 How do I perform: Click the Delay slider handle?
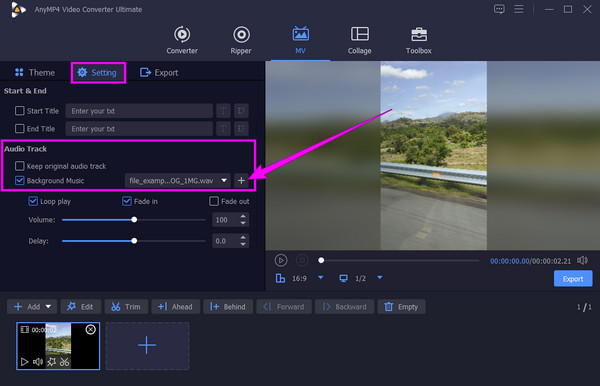[134, 241]
